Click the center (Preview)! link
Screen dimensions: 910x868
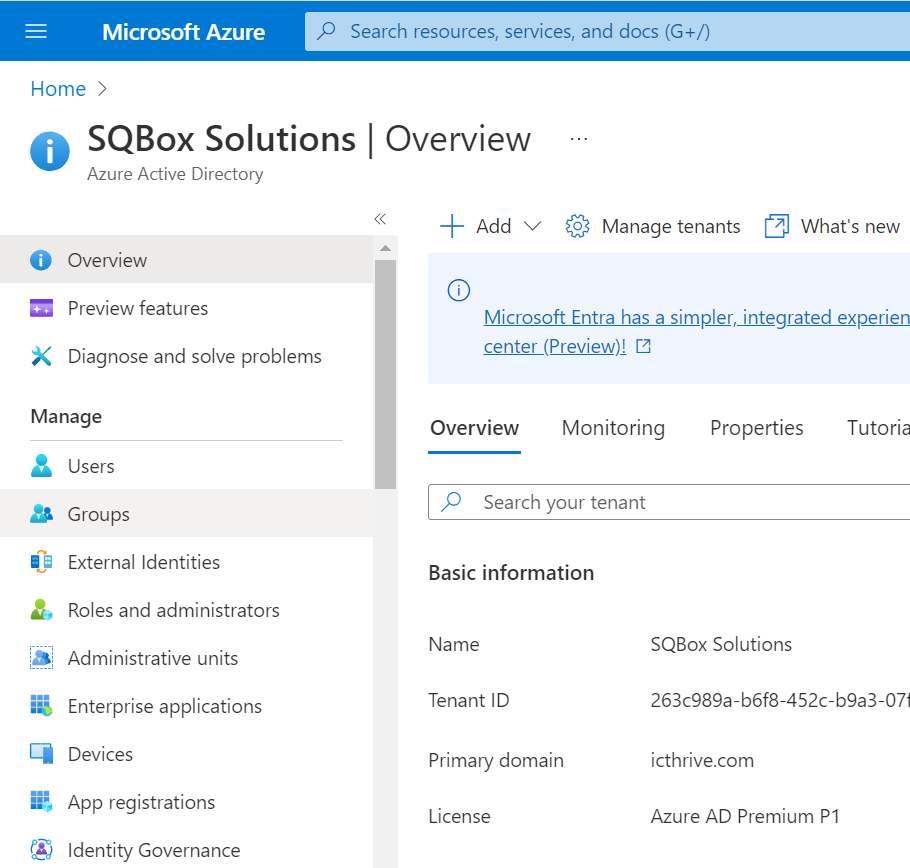click(x=555, y=346)
